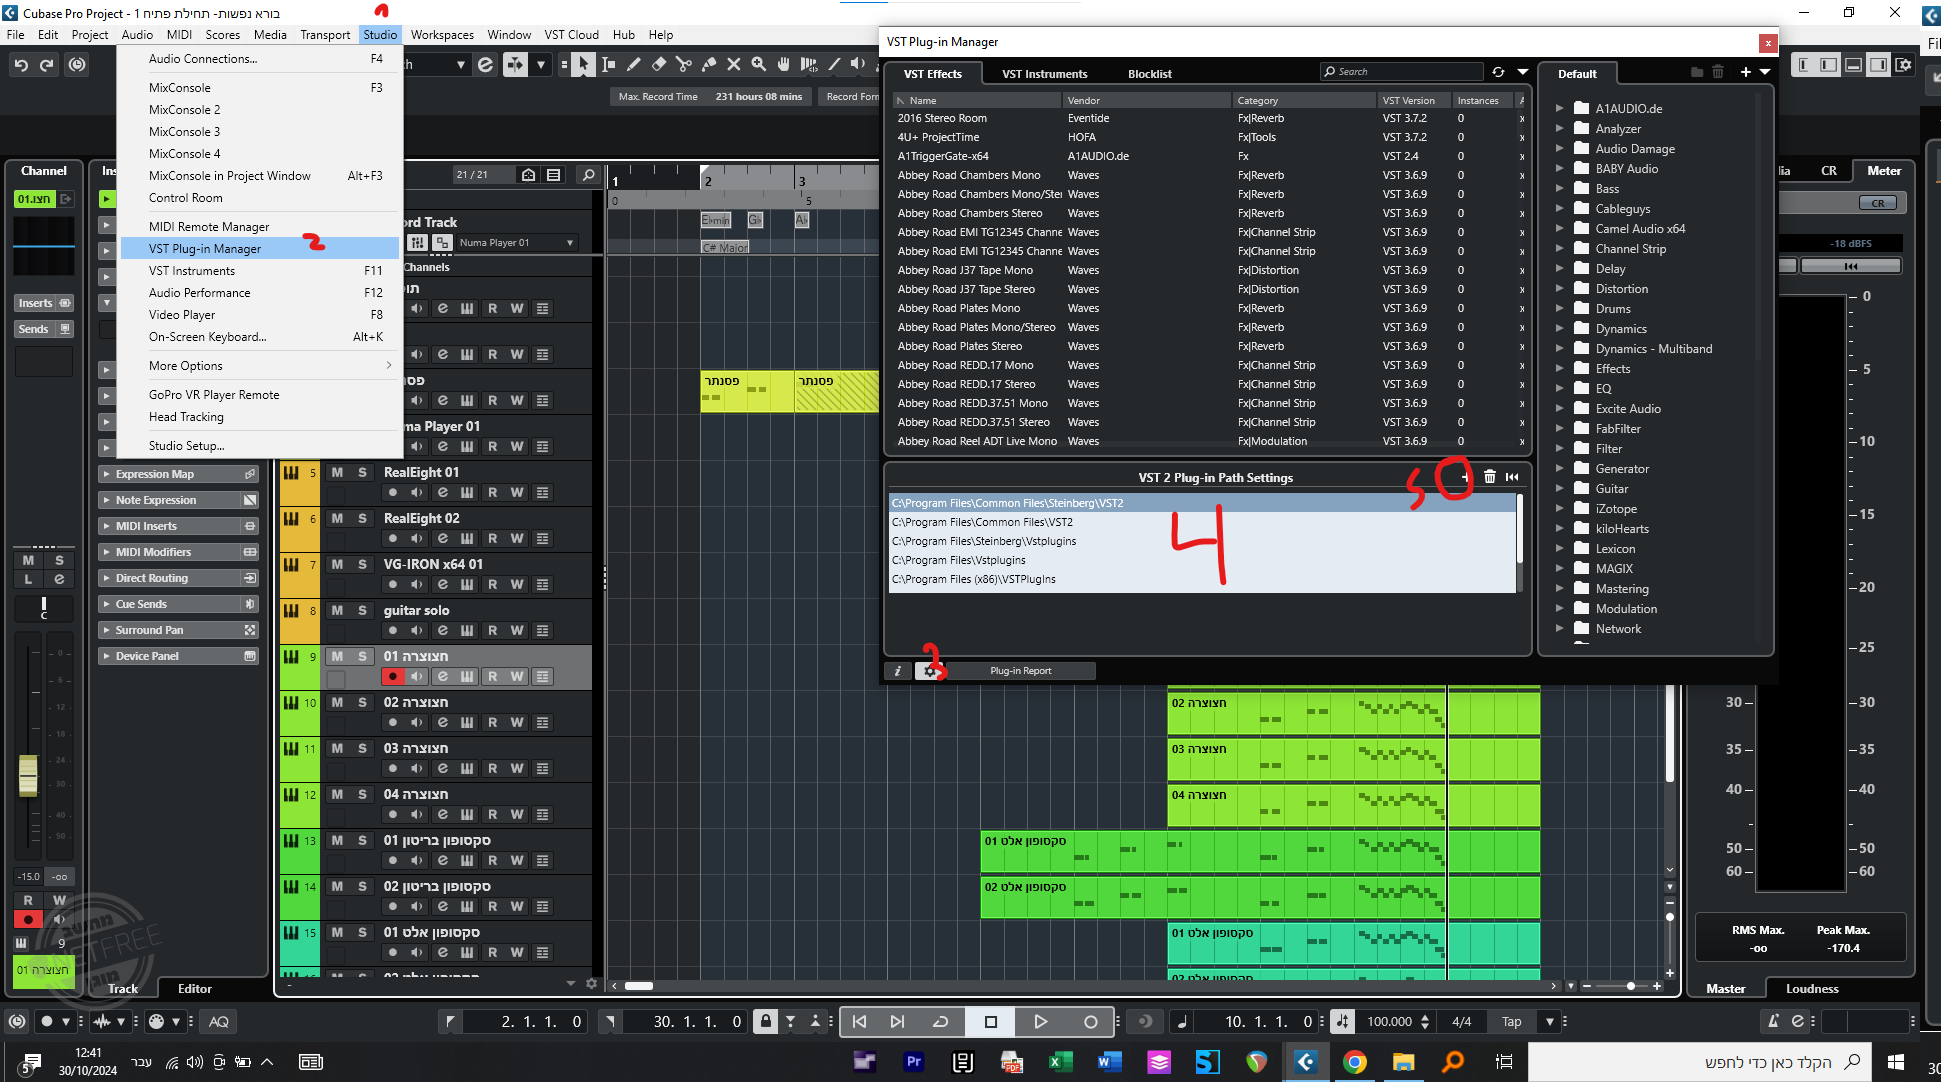The width and height of the screenshot is (1941, 1082).
Task: Activate the Zoom magnifier tool
Action: [x=758, y=64]
